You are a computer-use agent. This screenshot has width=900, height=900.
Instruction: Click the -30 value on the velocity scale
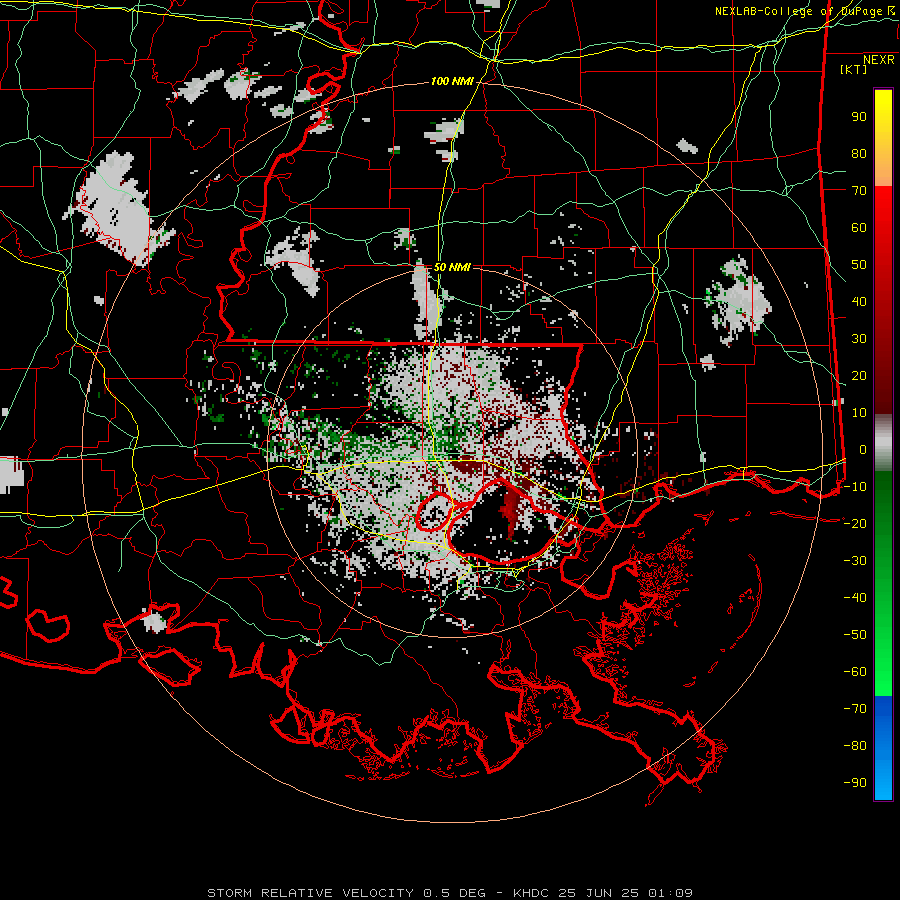(855, 561)
